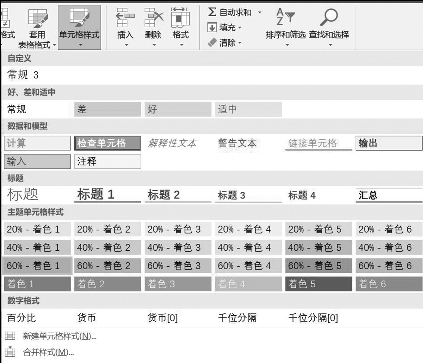
Task: Click icon beside 合并样式
Action: [10, 351]
